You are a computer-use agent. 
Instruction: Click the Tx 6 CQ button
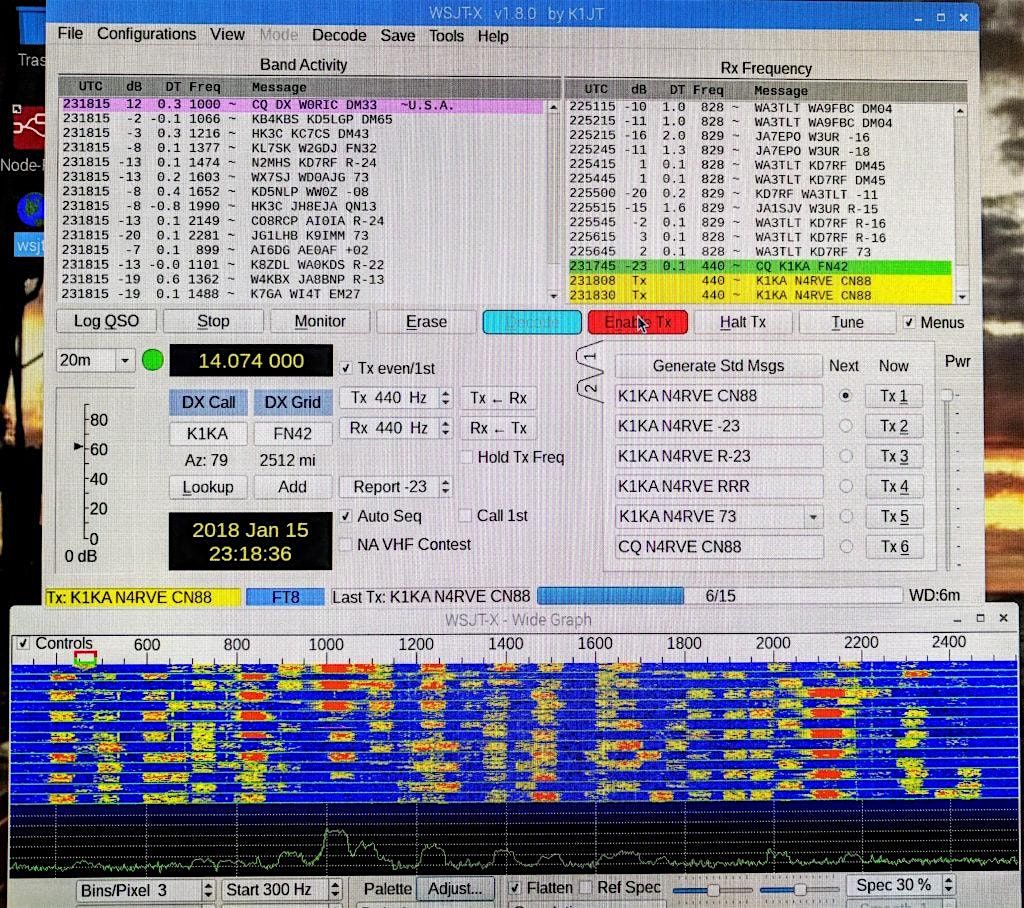[894, 547]
